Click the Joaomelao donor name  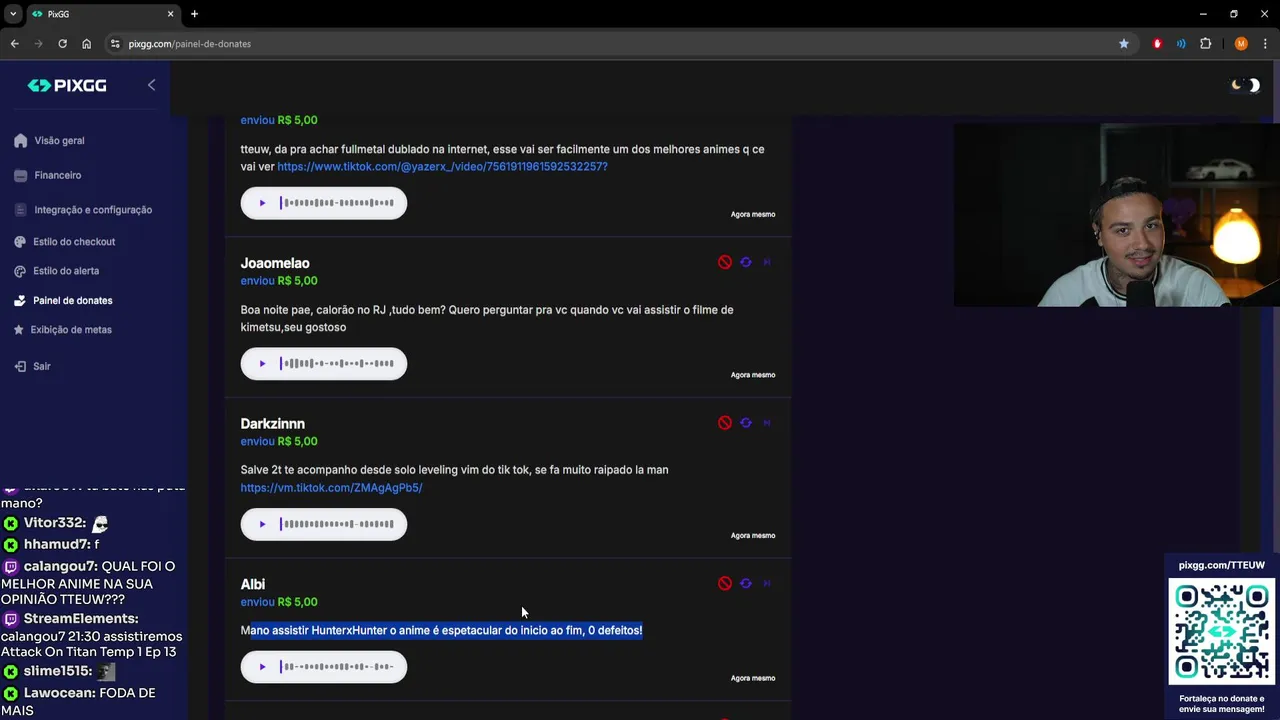275,263
